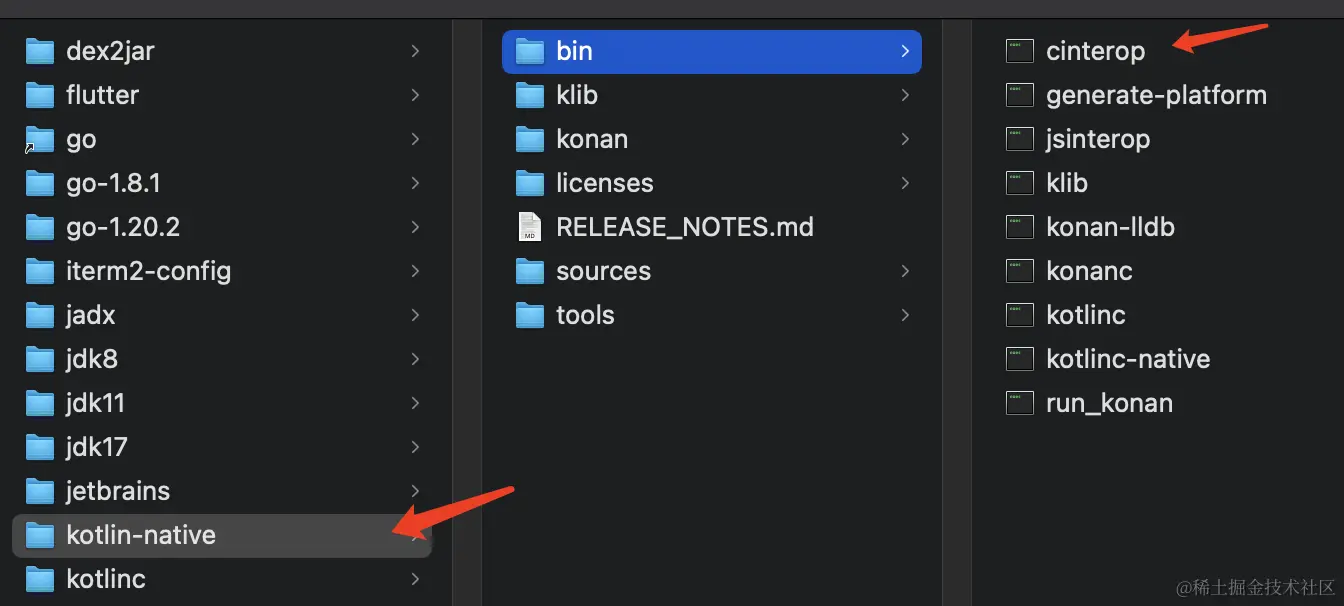
Task: Click the "go-1.8.1" folder name
Action: (x=113, y=184)
